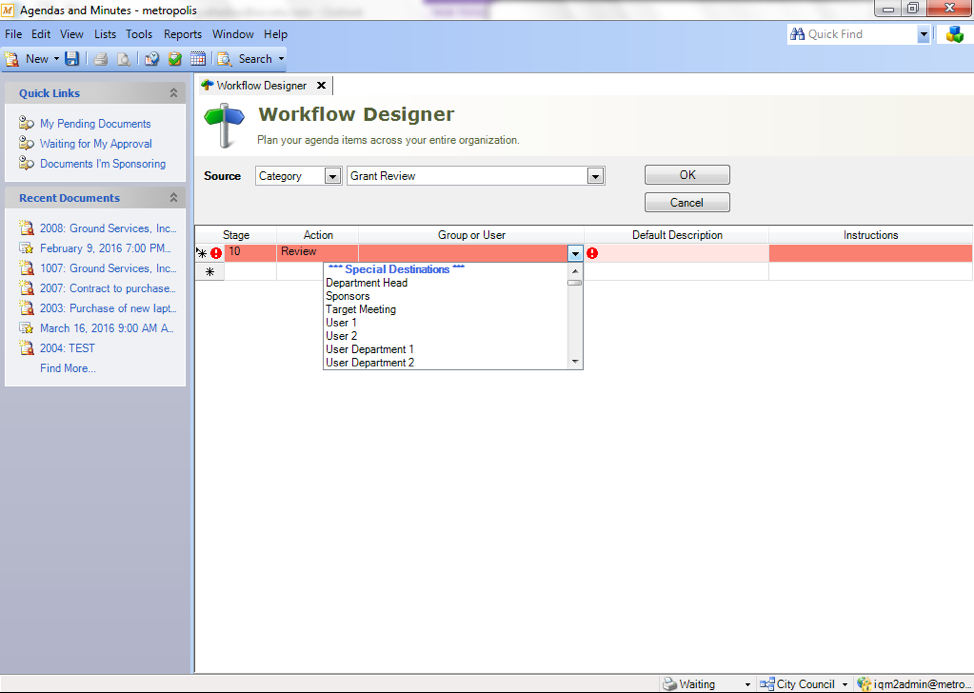Collapse the Quick Links panel
The image size is (974, 693).
click(x=173, y=93)
